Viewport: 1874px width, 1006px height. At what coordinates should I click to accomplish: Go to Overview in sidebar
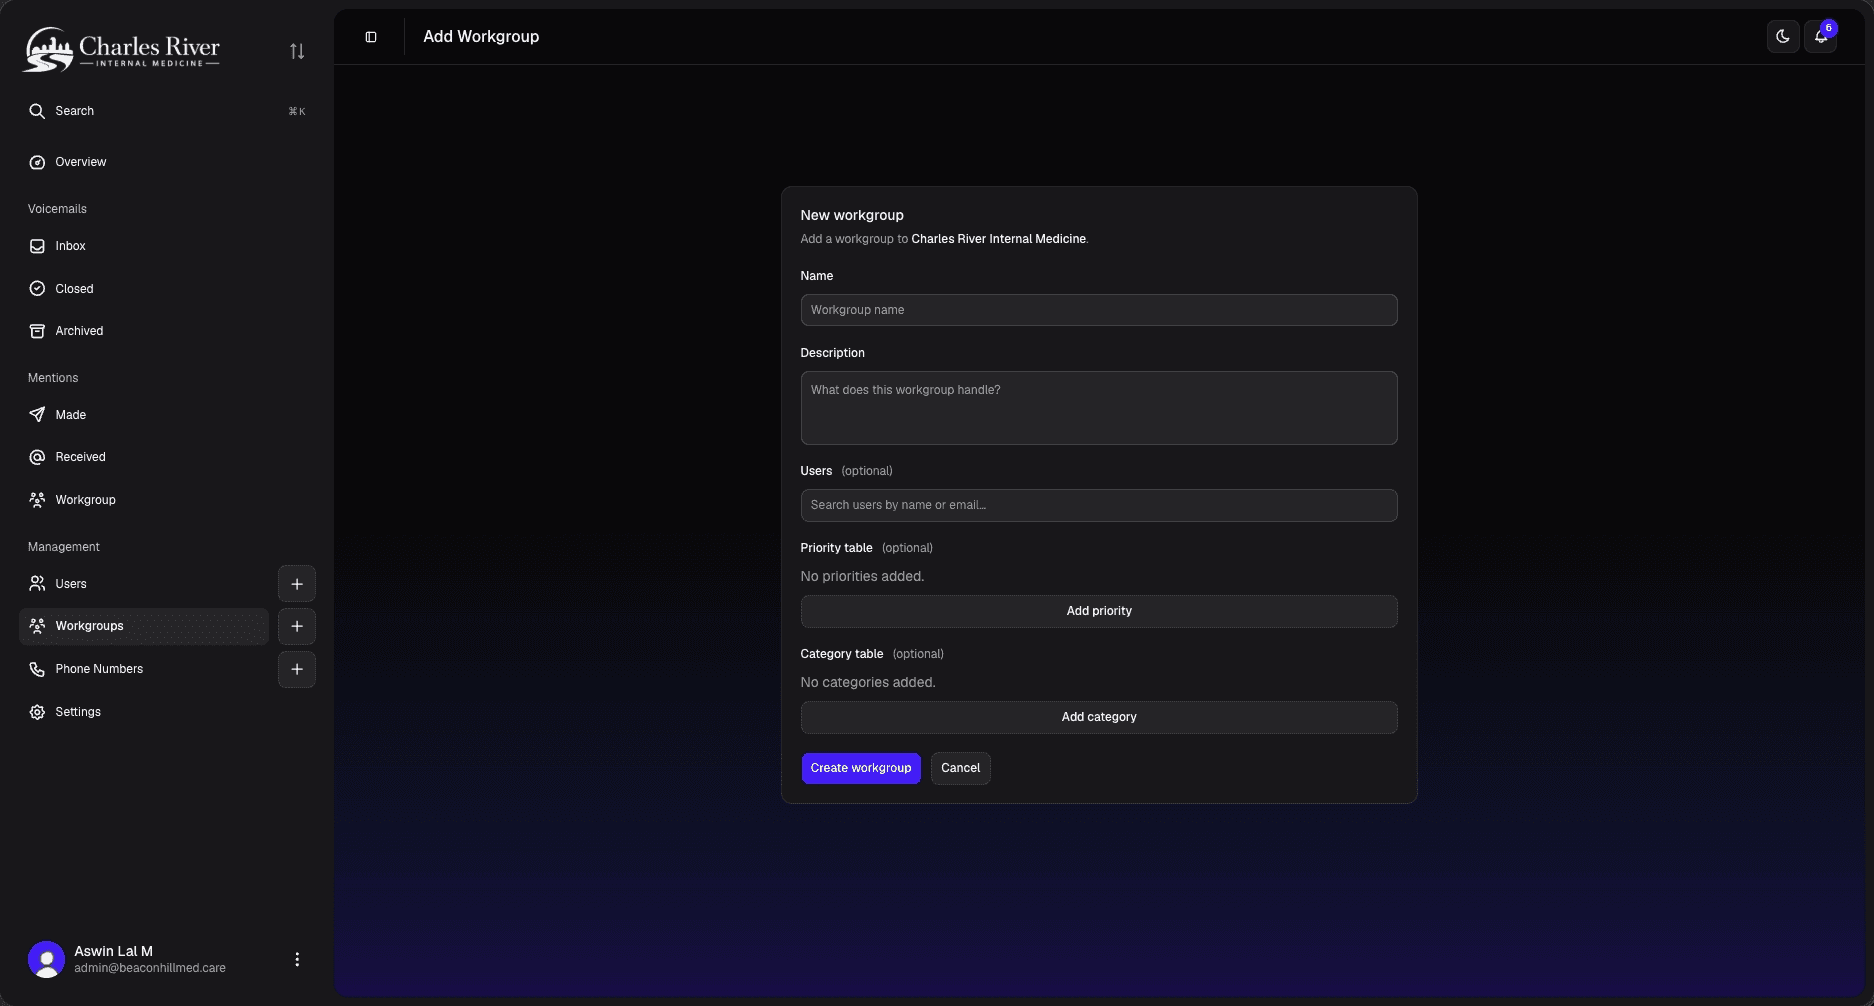pos(81,162)
